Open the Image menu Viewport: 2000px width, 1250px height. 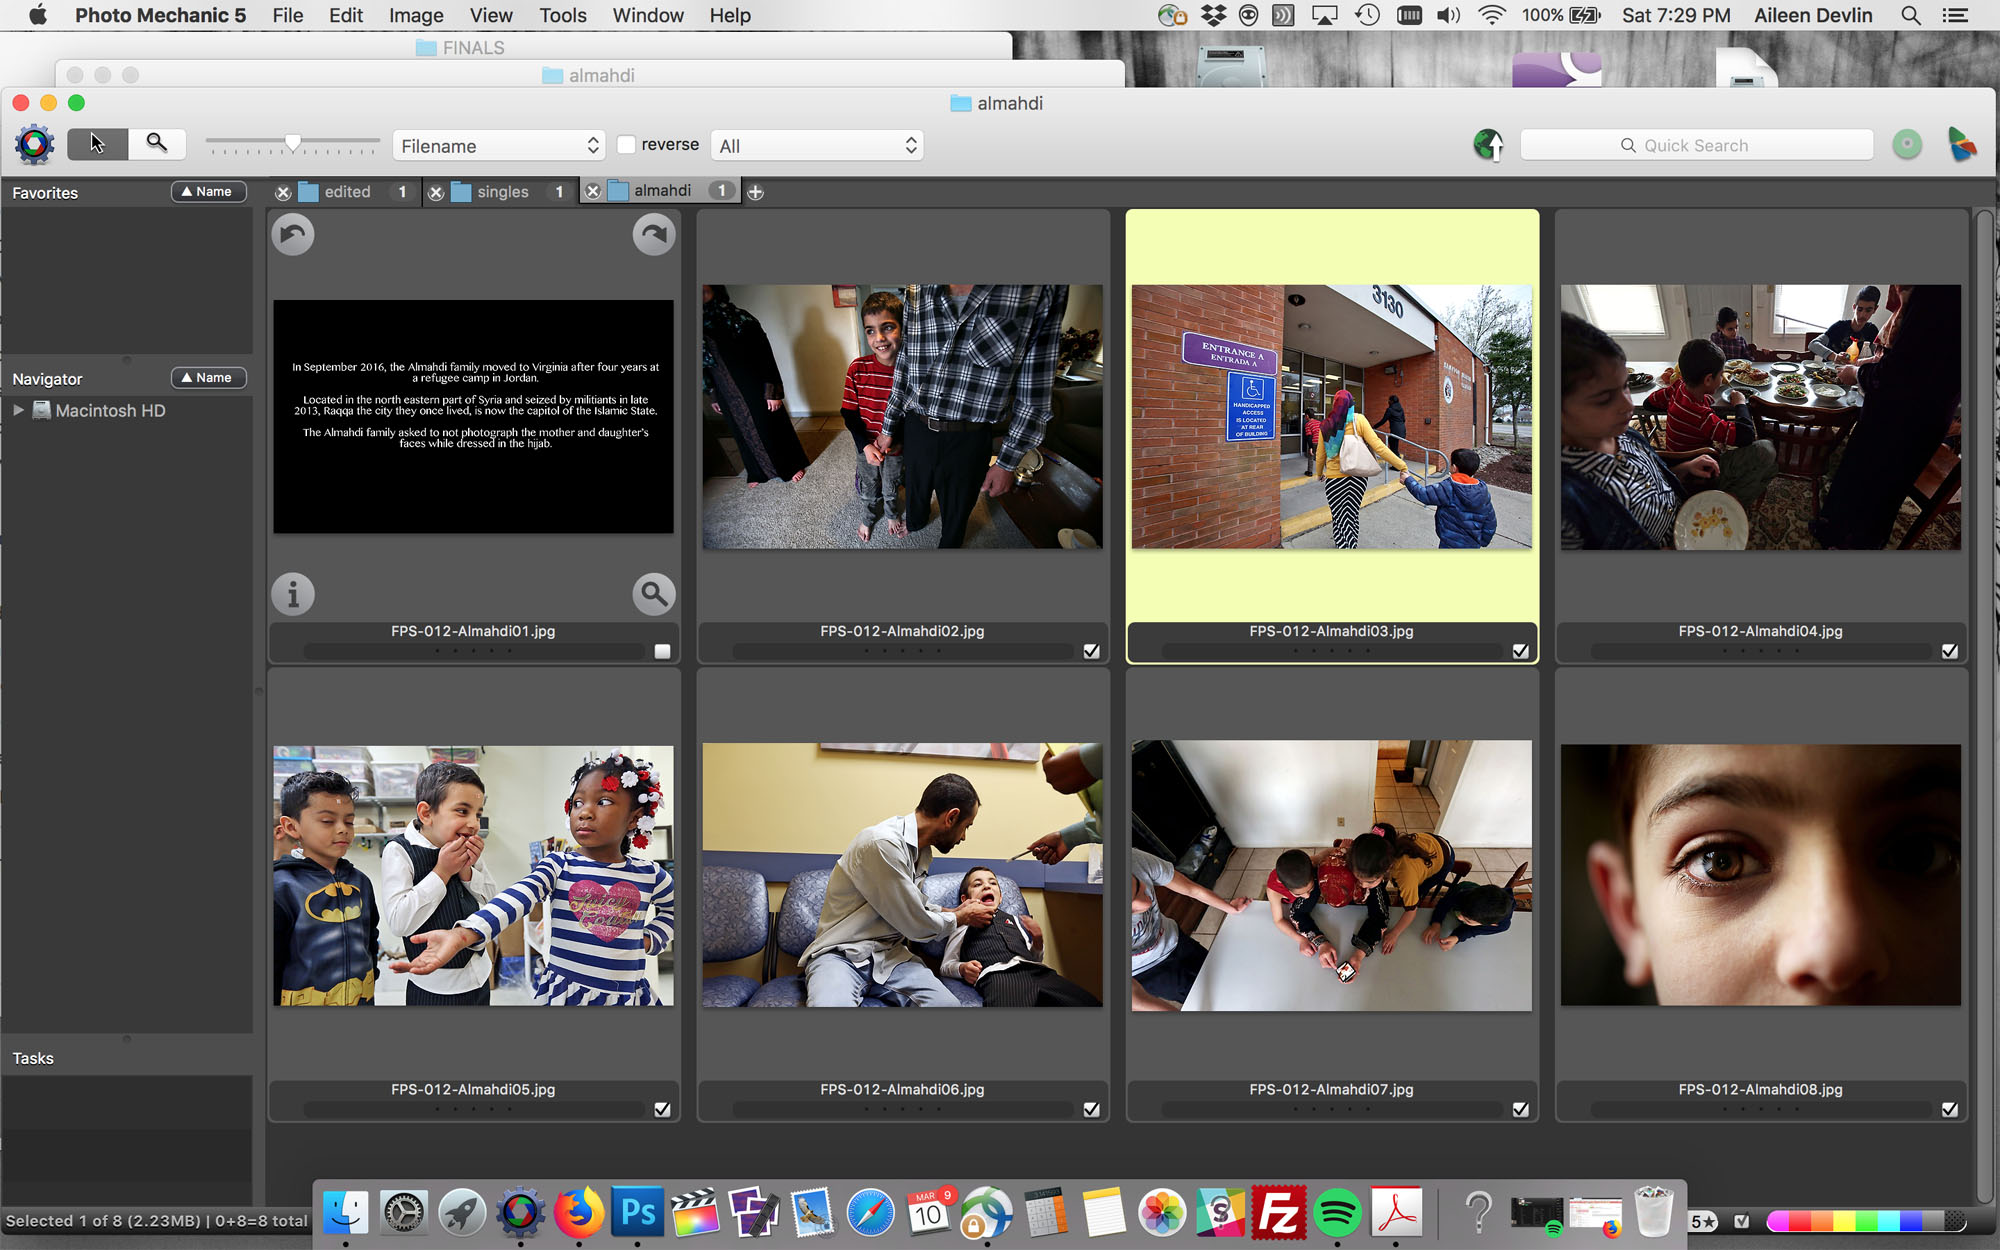click(x=416, y=15)
